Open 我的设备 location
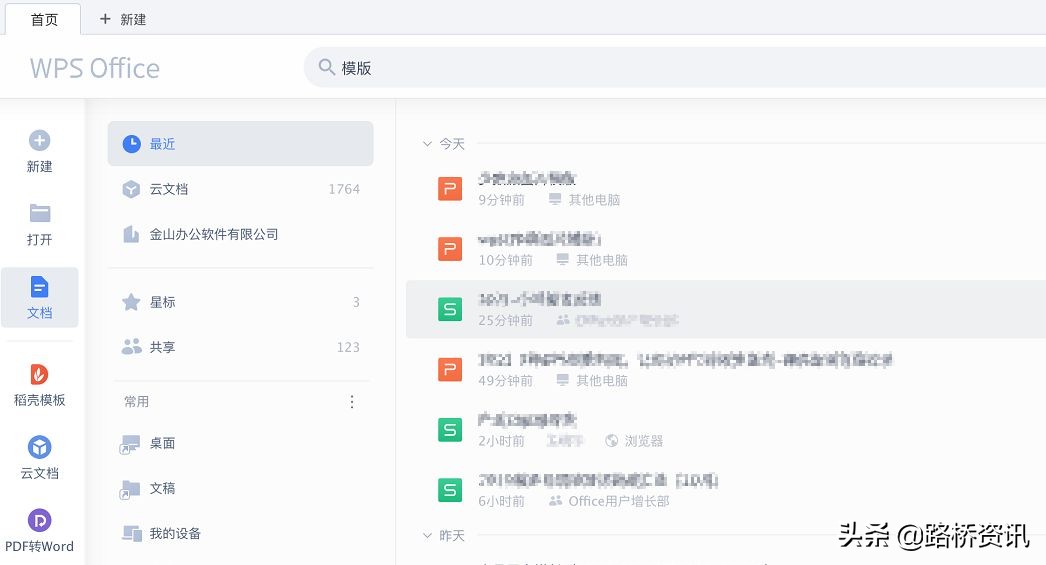This screenshot has height=565, width=1046. point(240,534)
